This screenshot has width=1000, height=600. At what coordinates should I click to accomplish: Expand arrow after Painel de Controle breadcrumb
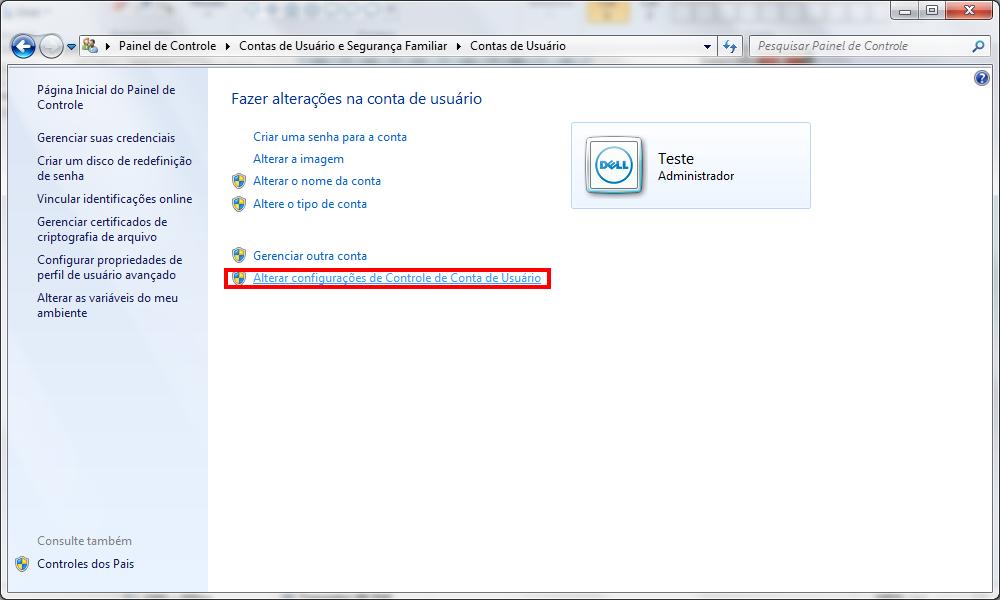coord(228,46)
